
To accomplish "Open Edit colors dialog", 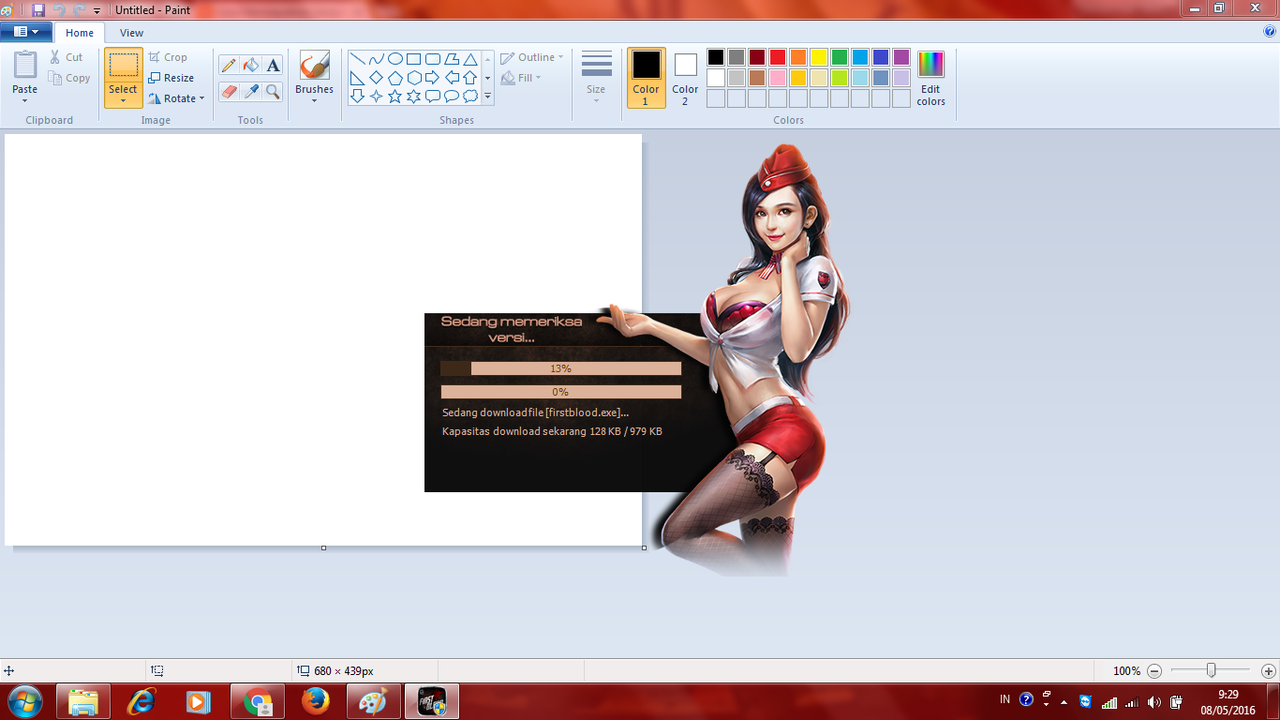I will click(930, 78).
